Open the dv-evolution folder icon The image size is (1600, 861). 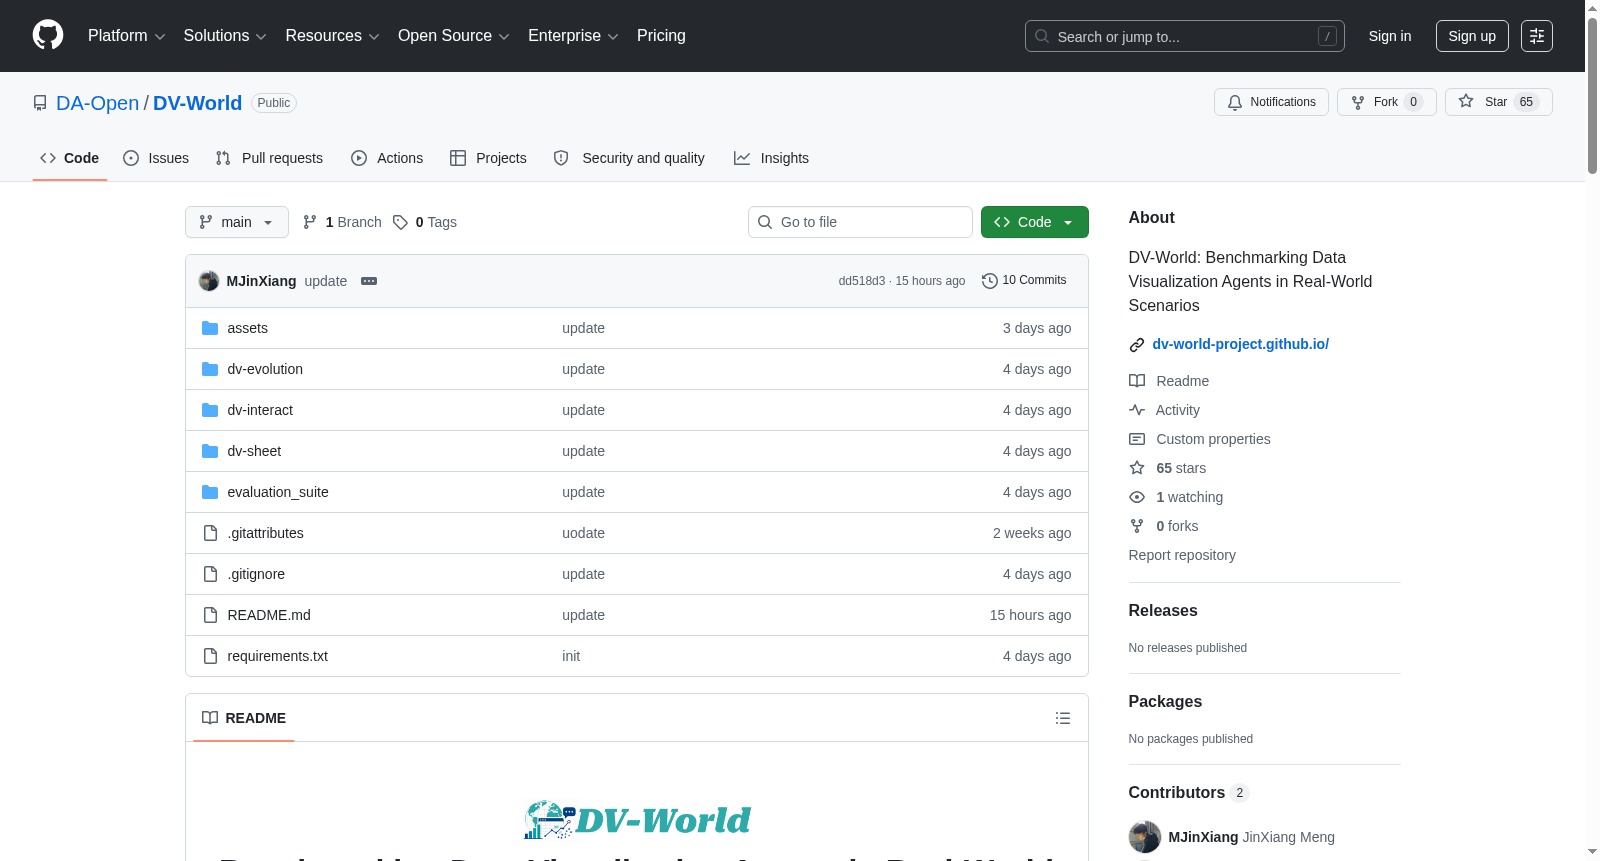(x=210, y=369)
